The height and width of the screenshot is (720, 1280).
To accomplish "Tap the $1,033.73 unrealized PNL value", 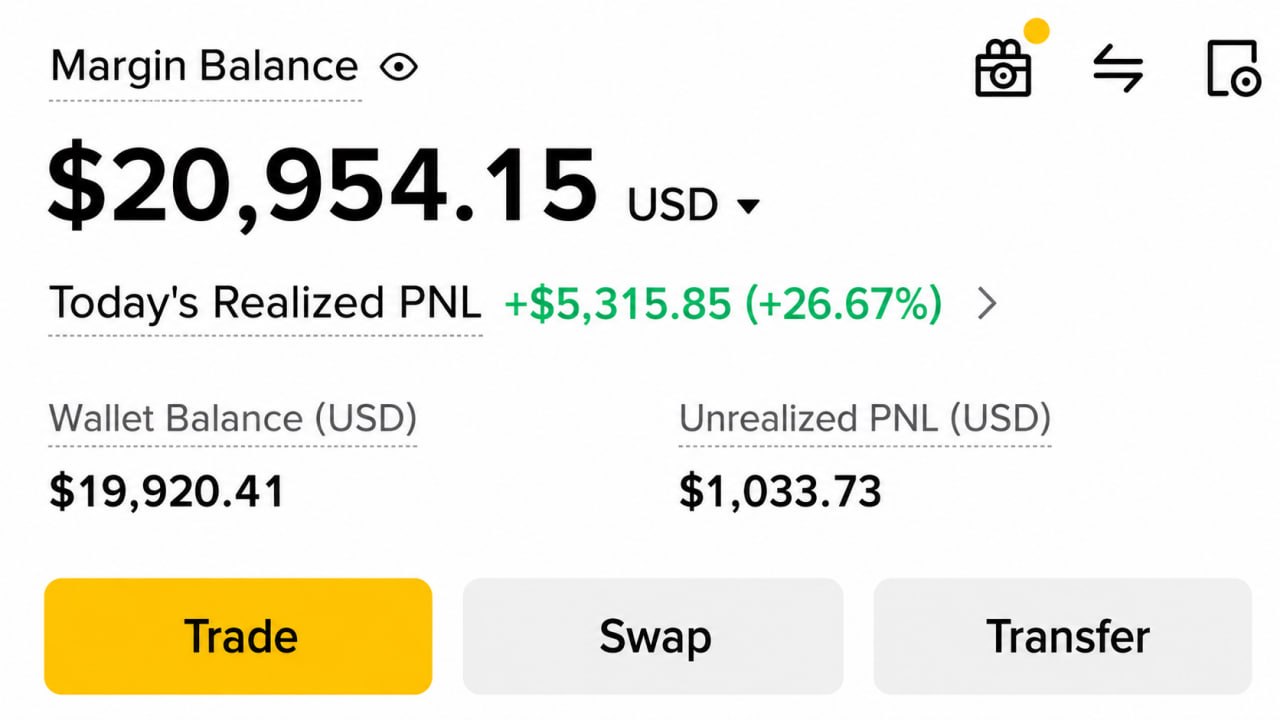I will 780,491.
